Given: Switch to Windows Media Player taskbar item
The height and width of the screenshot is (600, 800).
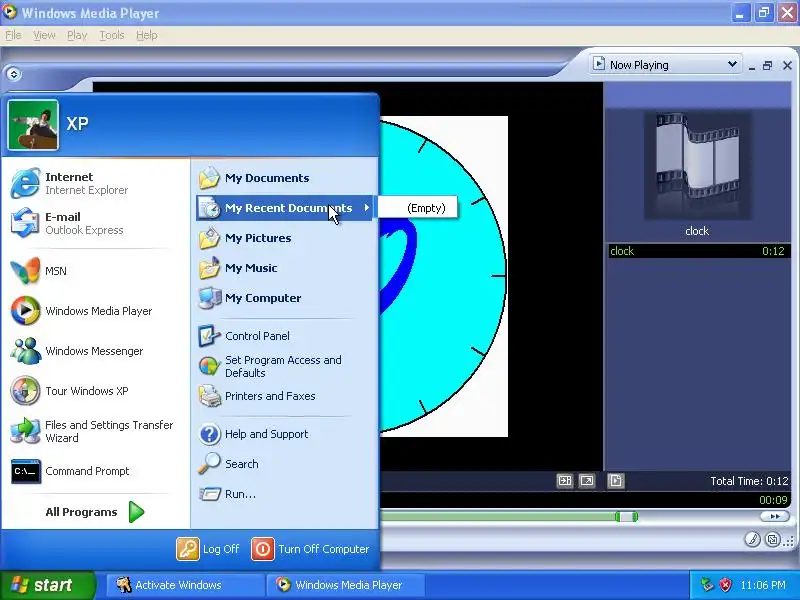Looking at the screenshot, I should [x=345, y=585].
